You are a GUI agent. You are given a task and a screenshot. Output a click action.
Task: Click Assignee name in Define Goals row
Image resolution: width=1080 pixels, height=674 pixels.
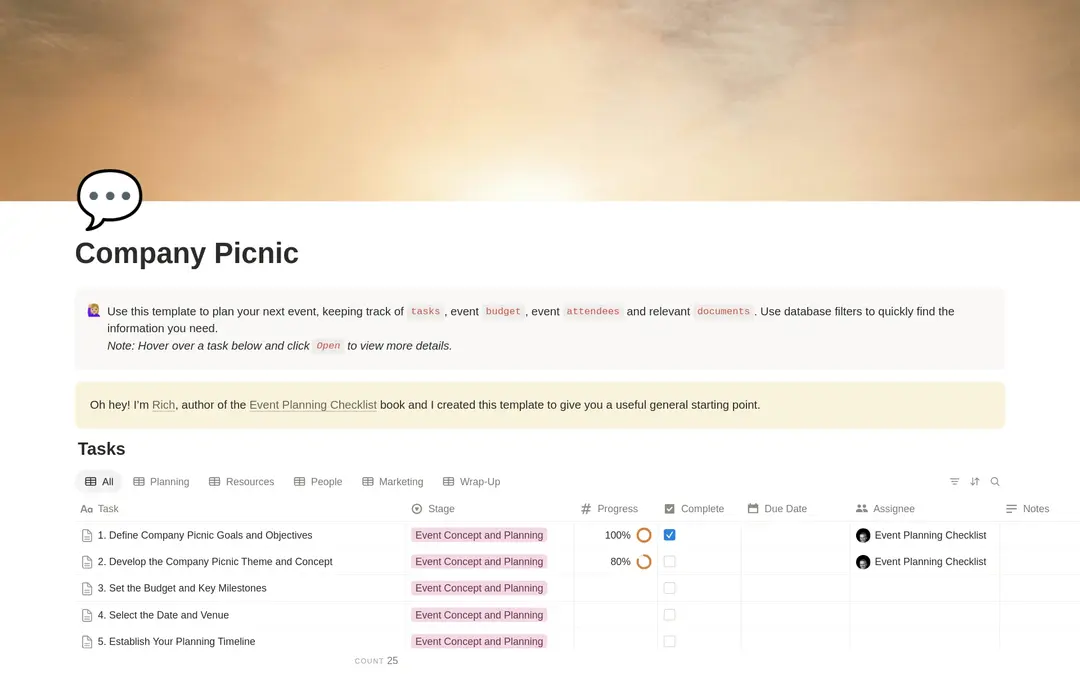tap(930, 535)
